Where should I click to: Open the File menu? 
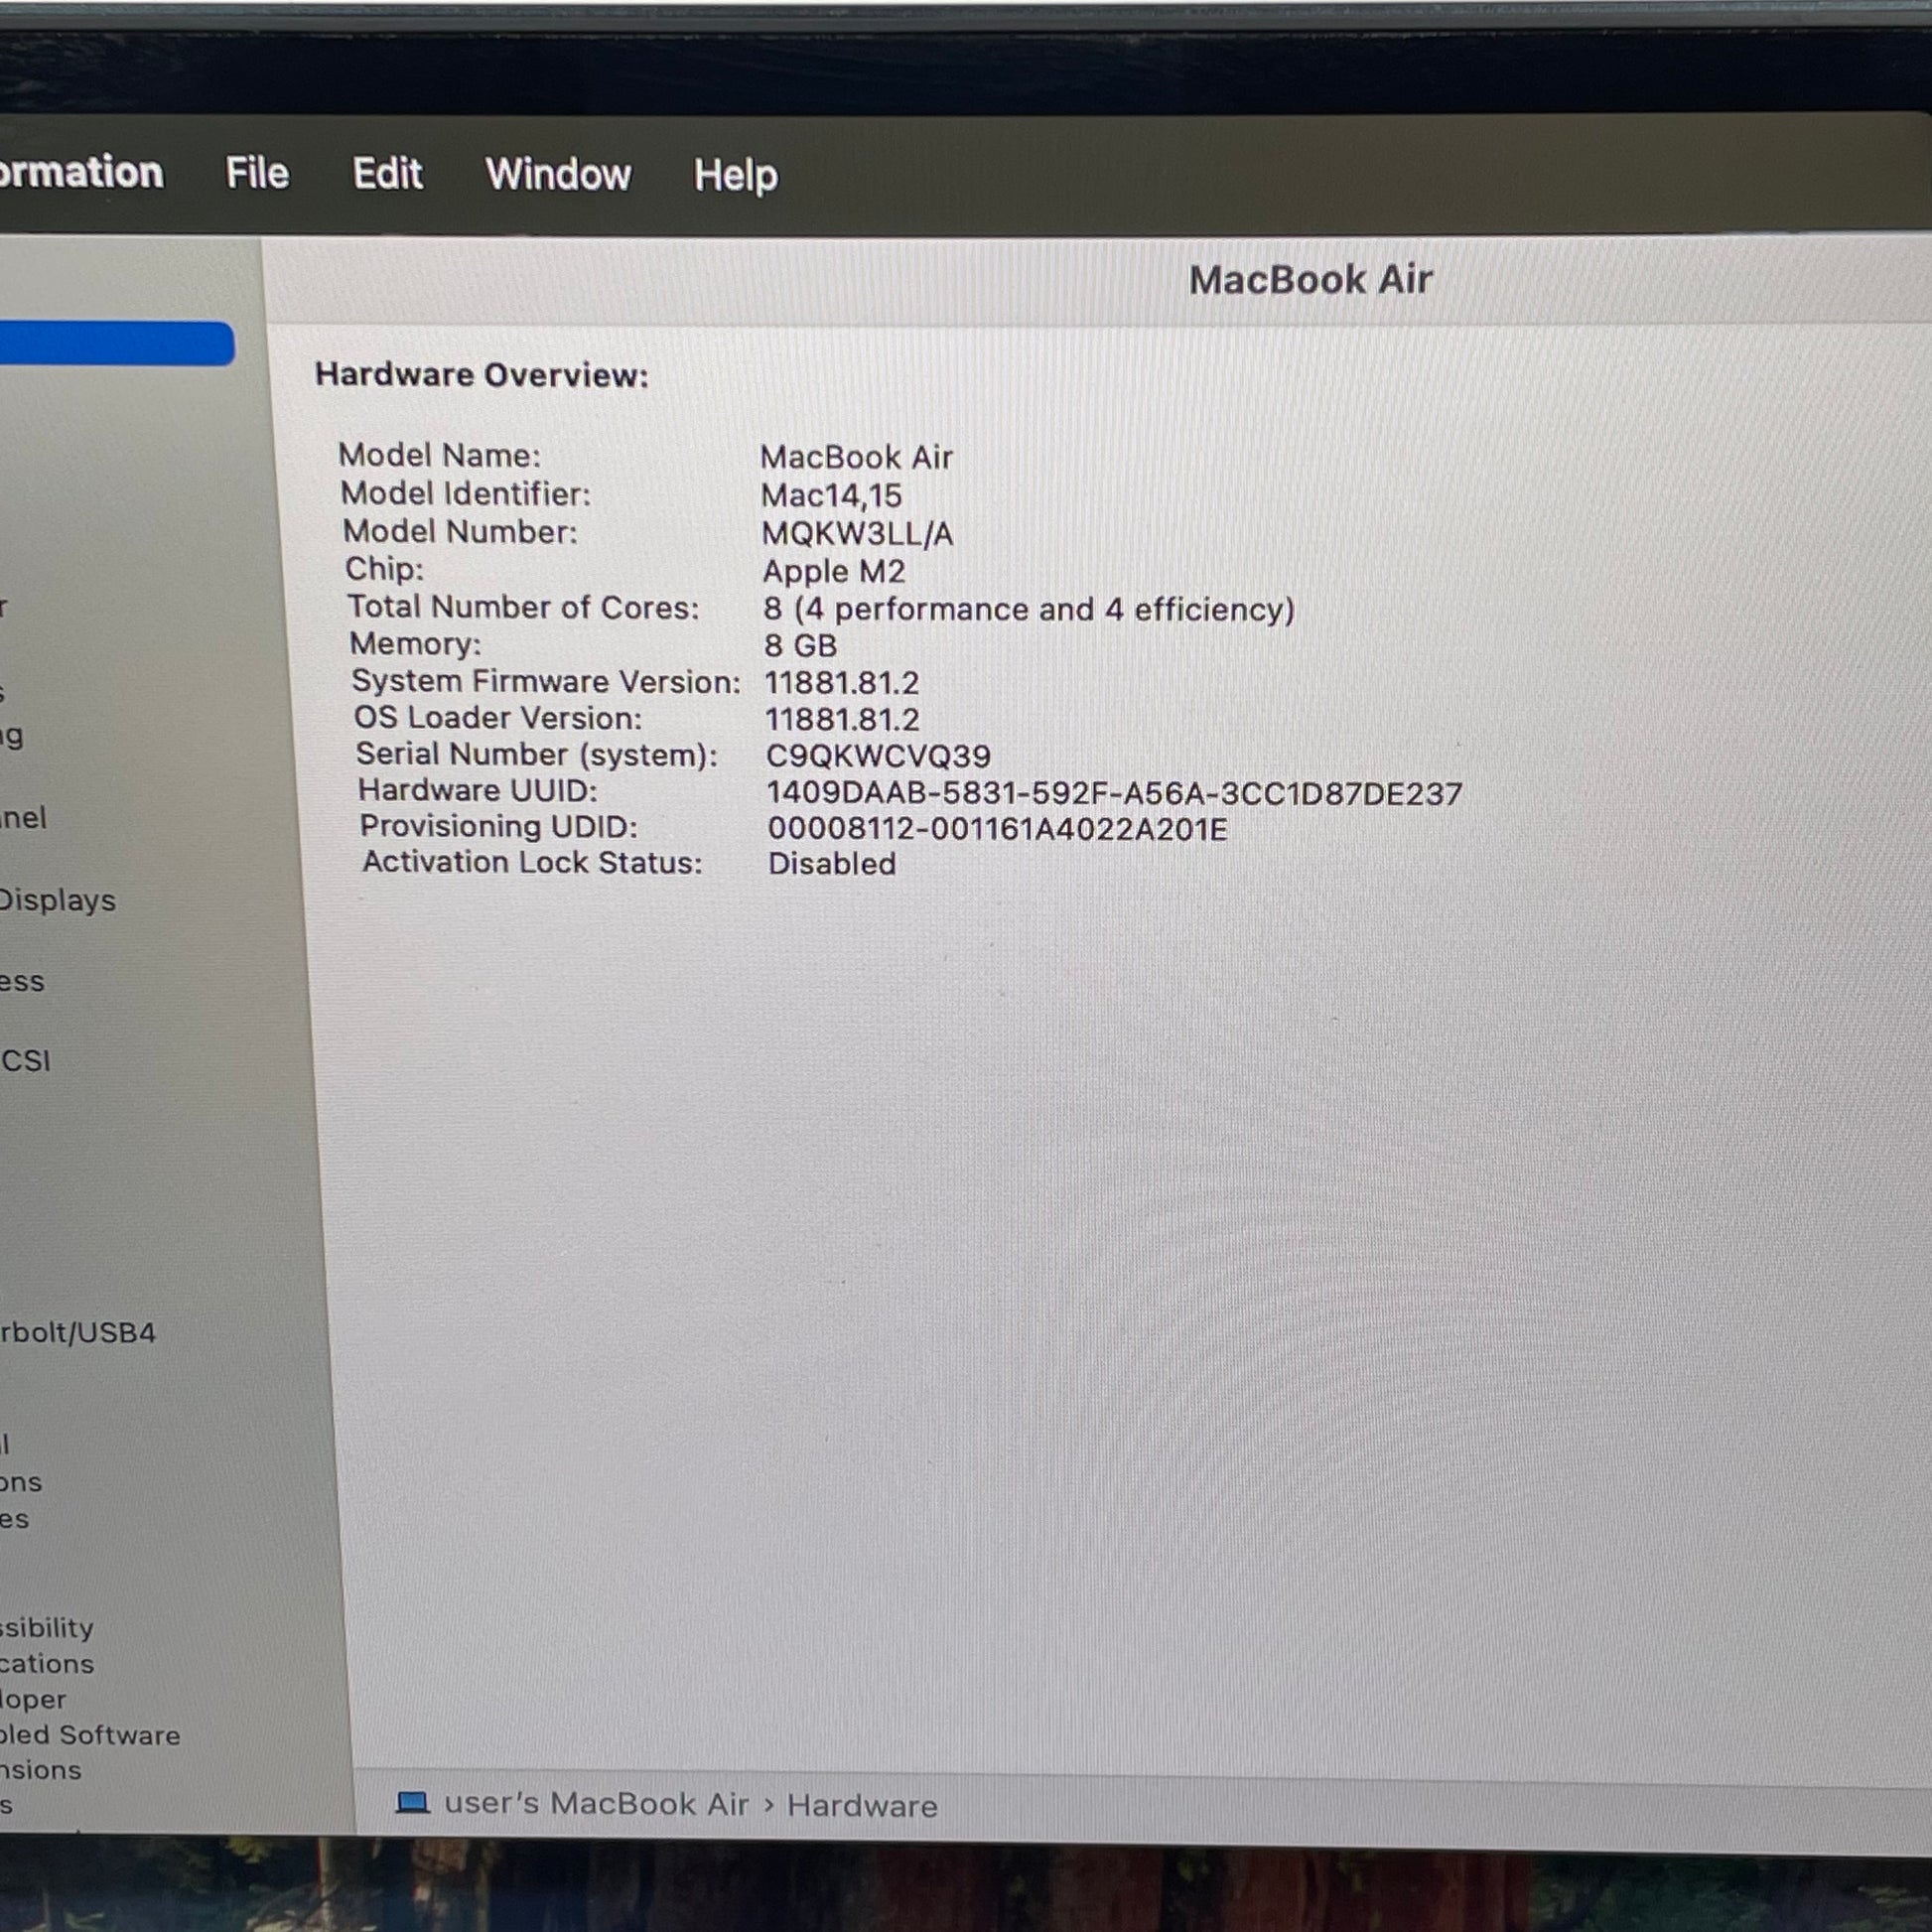[257, 173]
